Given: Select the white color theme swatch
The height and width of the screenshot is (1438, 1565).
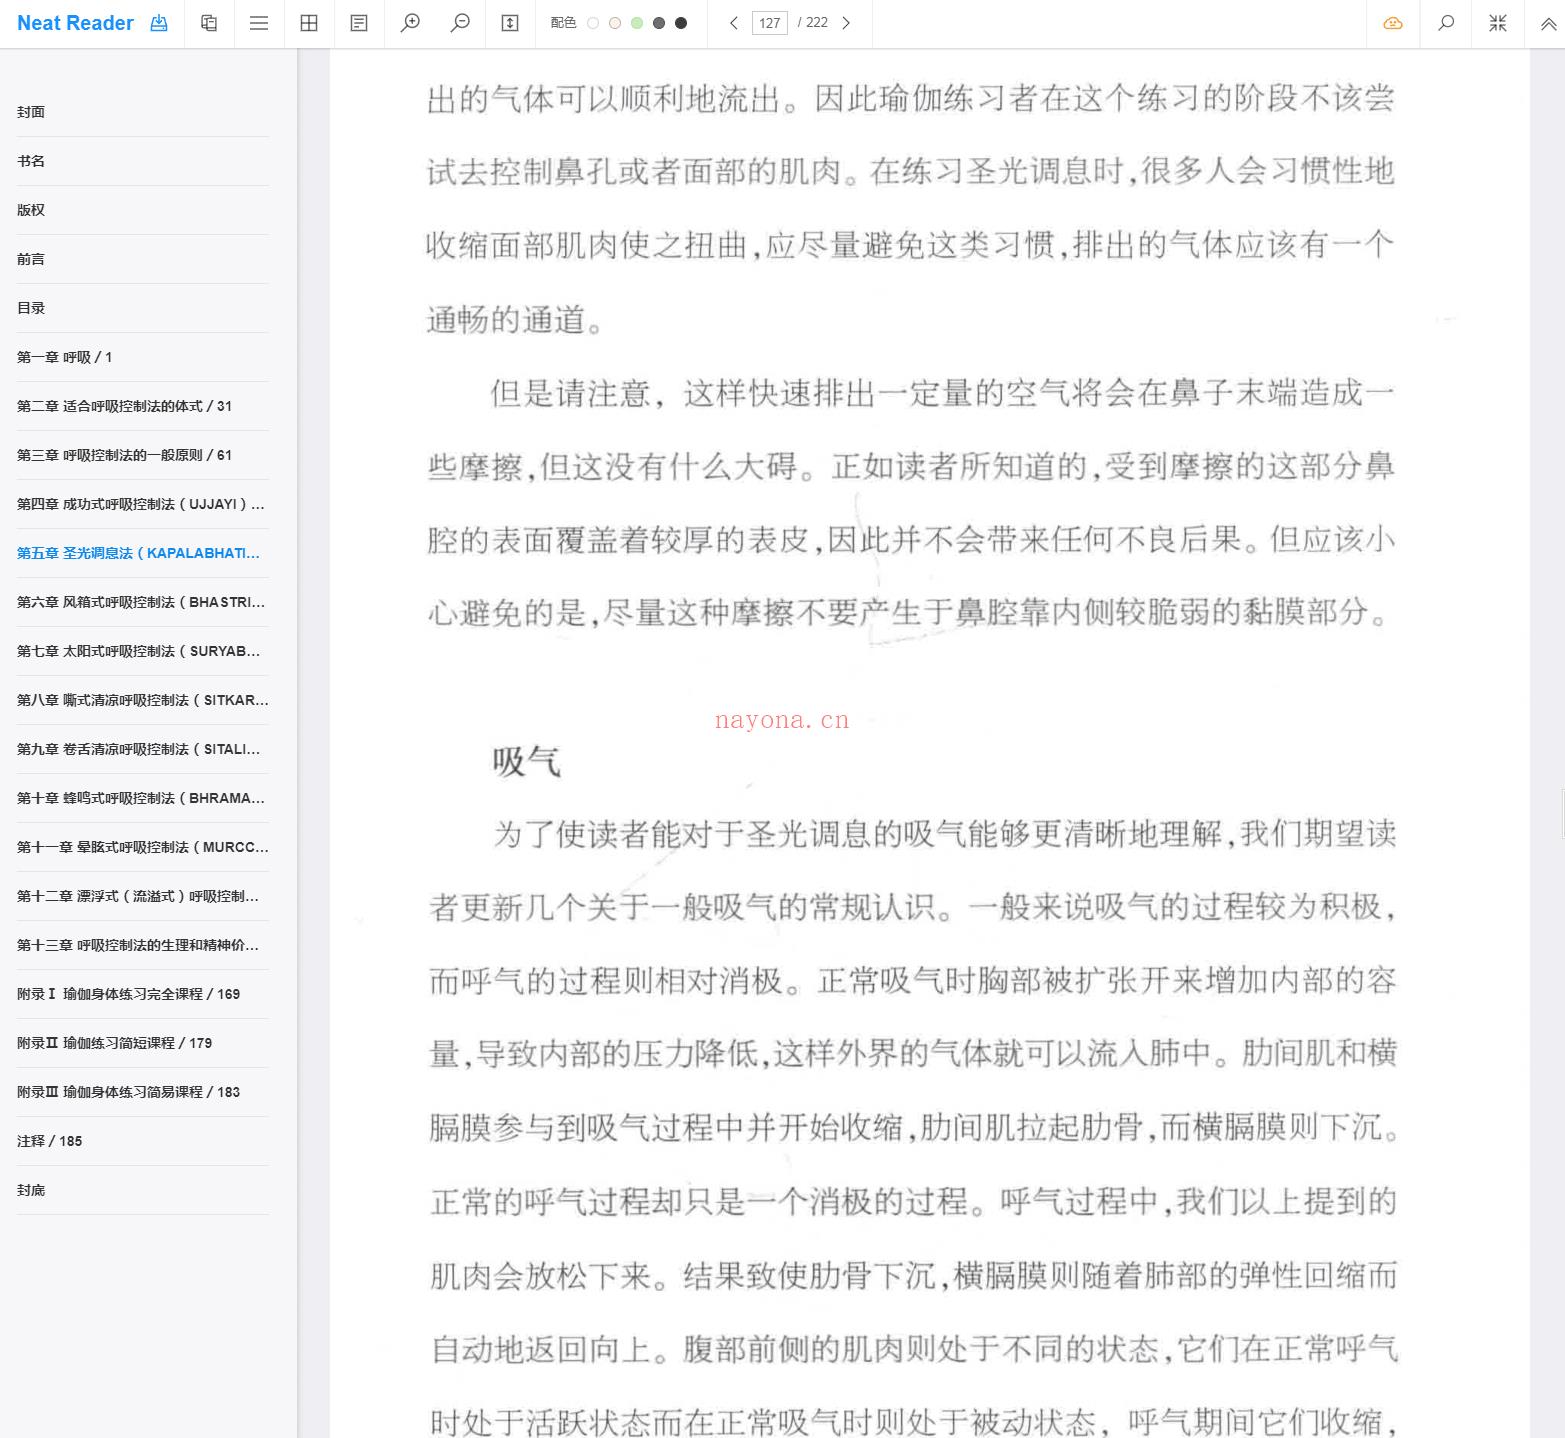Looking at the screenshot, I should point(593,23).
